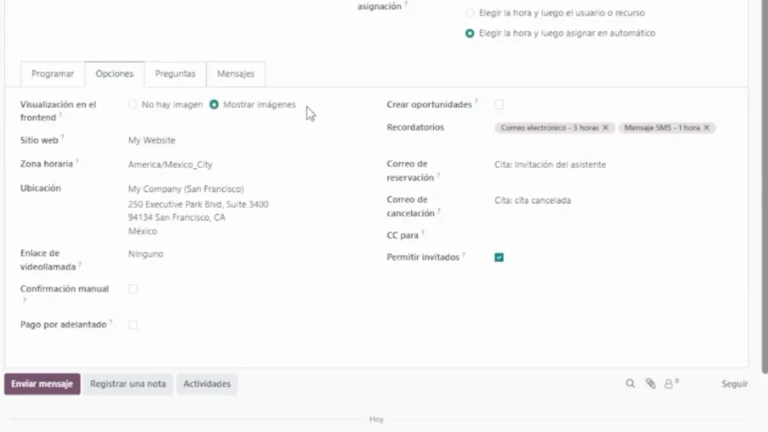This screenshot has width=768, height=432.
Task: Remove the Correo electrónico - 3 horas tag
Action: (x=606, y=128)
